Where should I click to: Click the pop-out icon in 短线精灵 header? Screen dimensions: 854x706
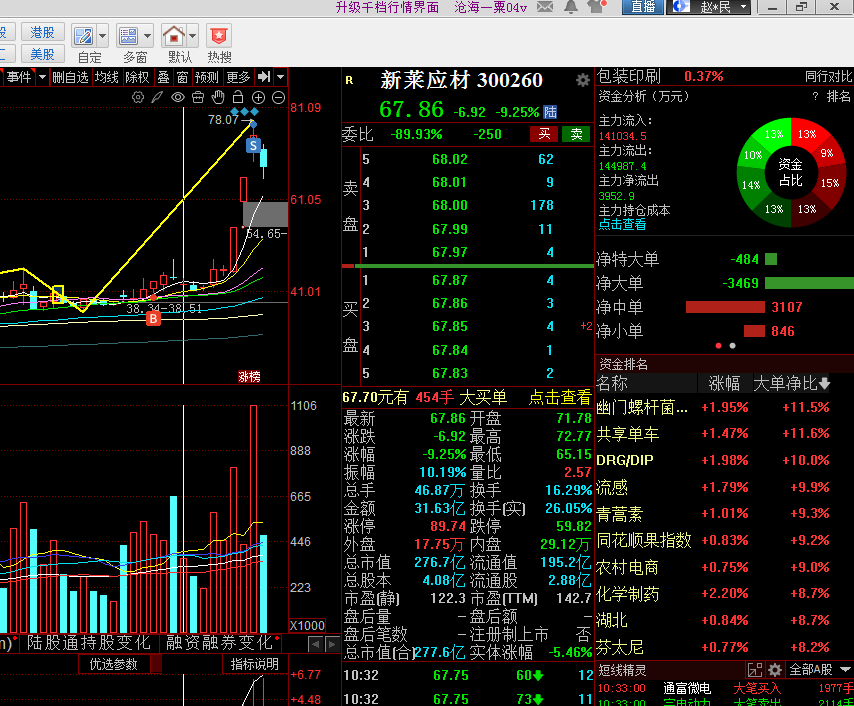pos(755,670)
